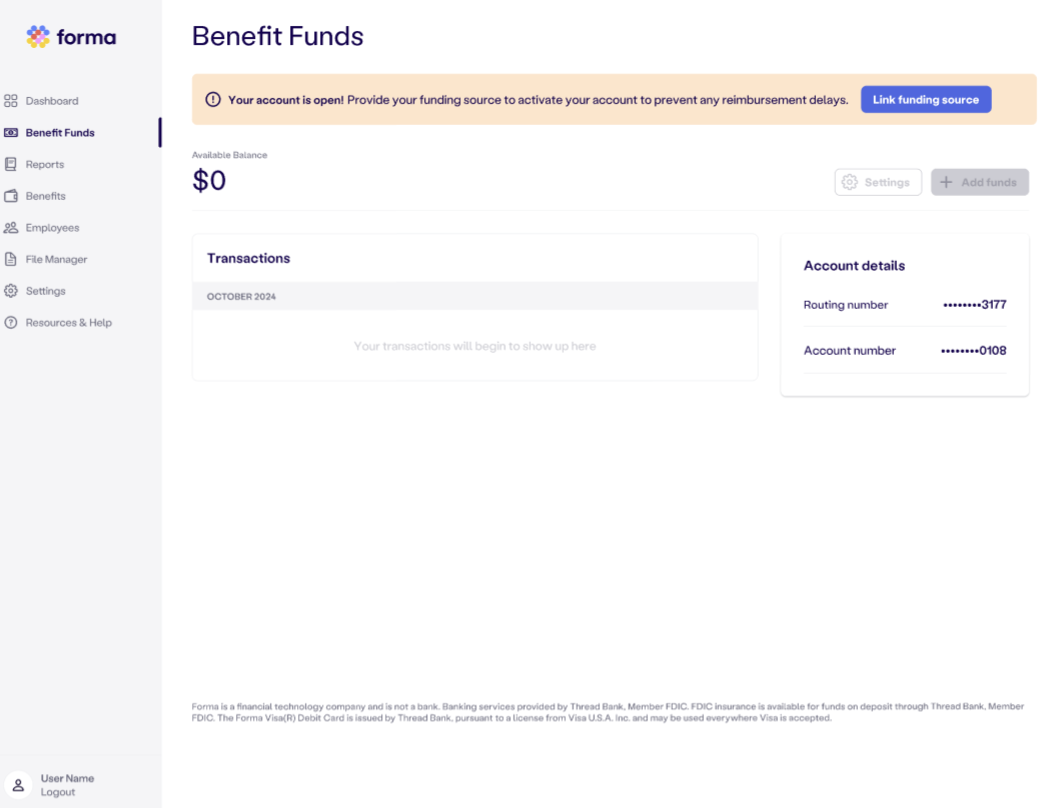Open the Employees section
The height and width of the screenshot is (808, 1042).
[x=52, y=228]
